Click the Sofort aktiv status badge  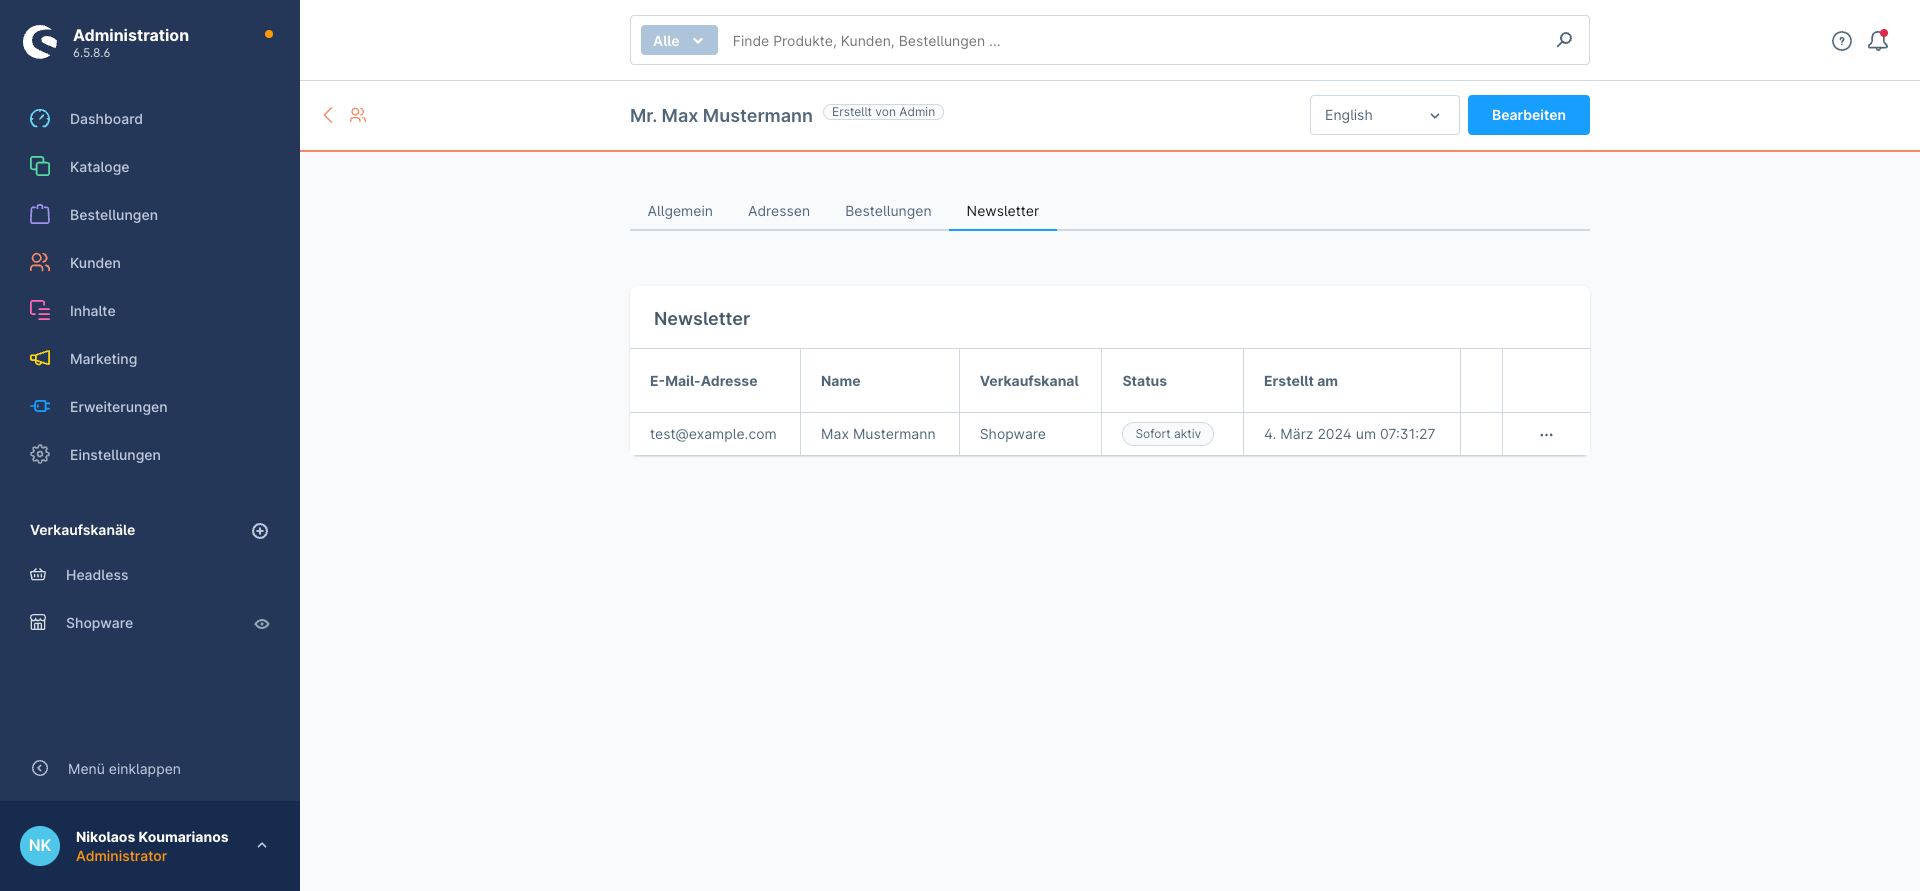[1168, 434]
